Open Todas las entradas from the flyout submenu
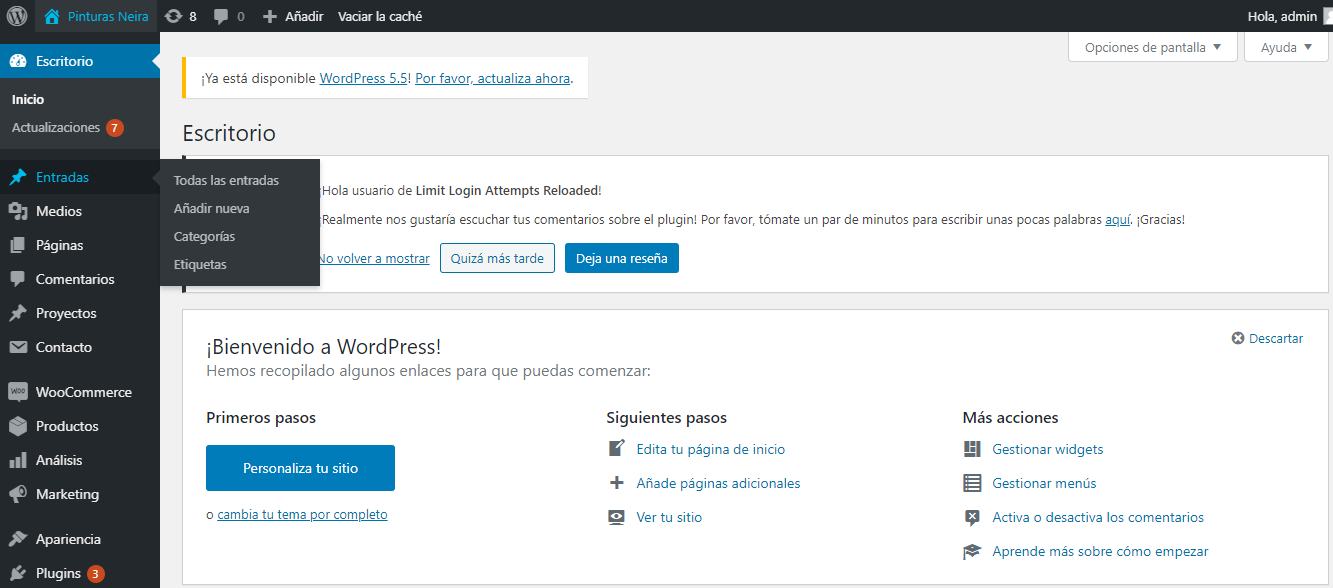This screenshot has width=1333, height=588. click(x=226, y=180)
